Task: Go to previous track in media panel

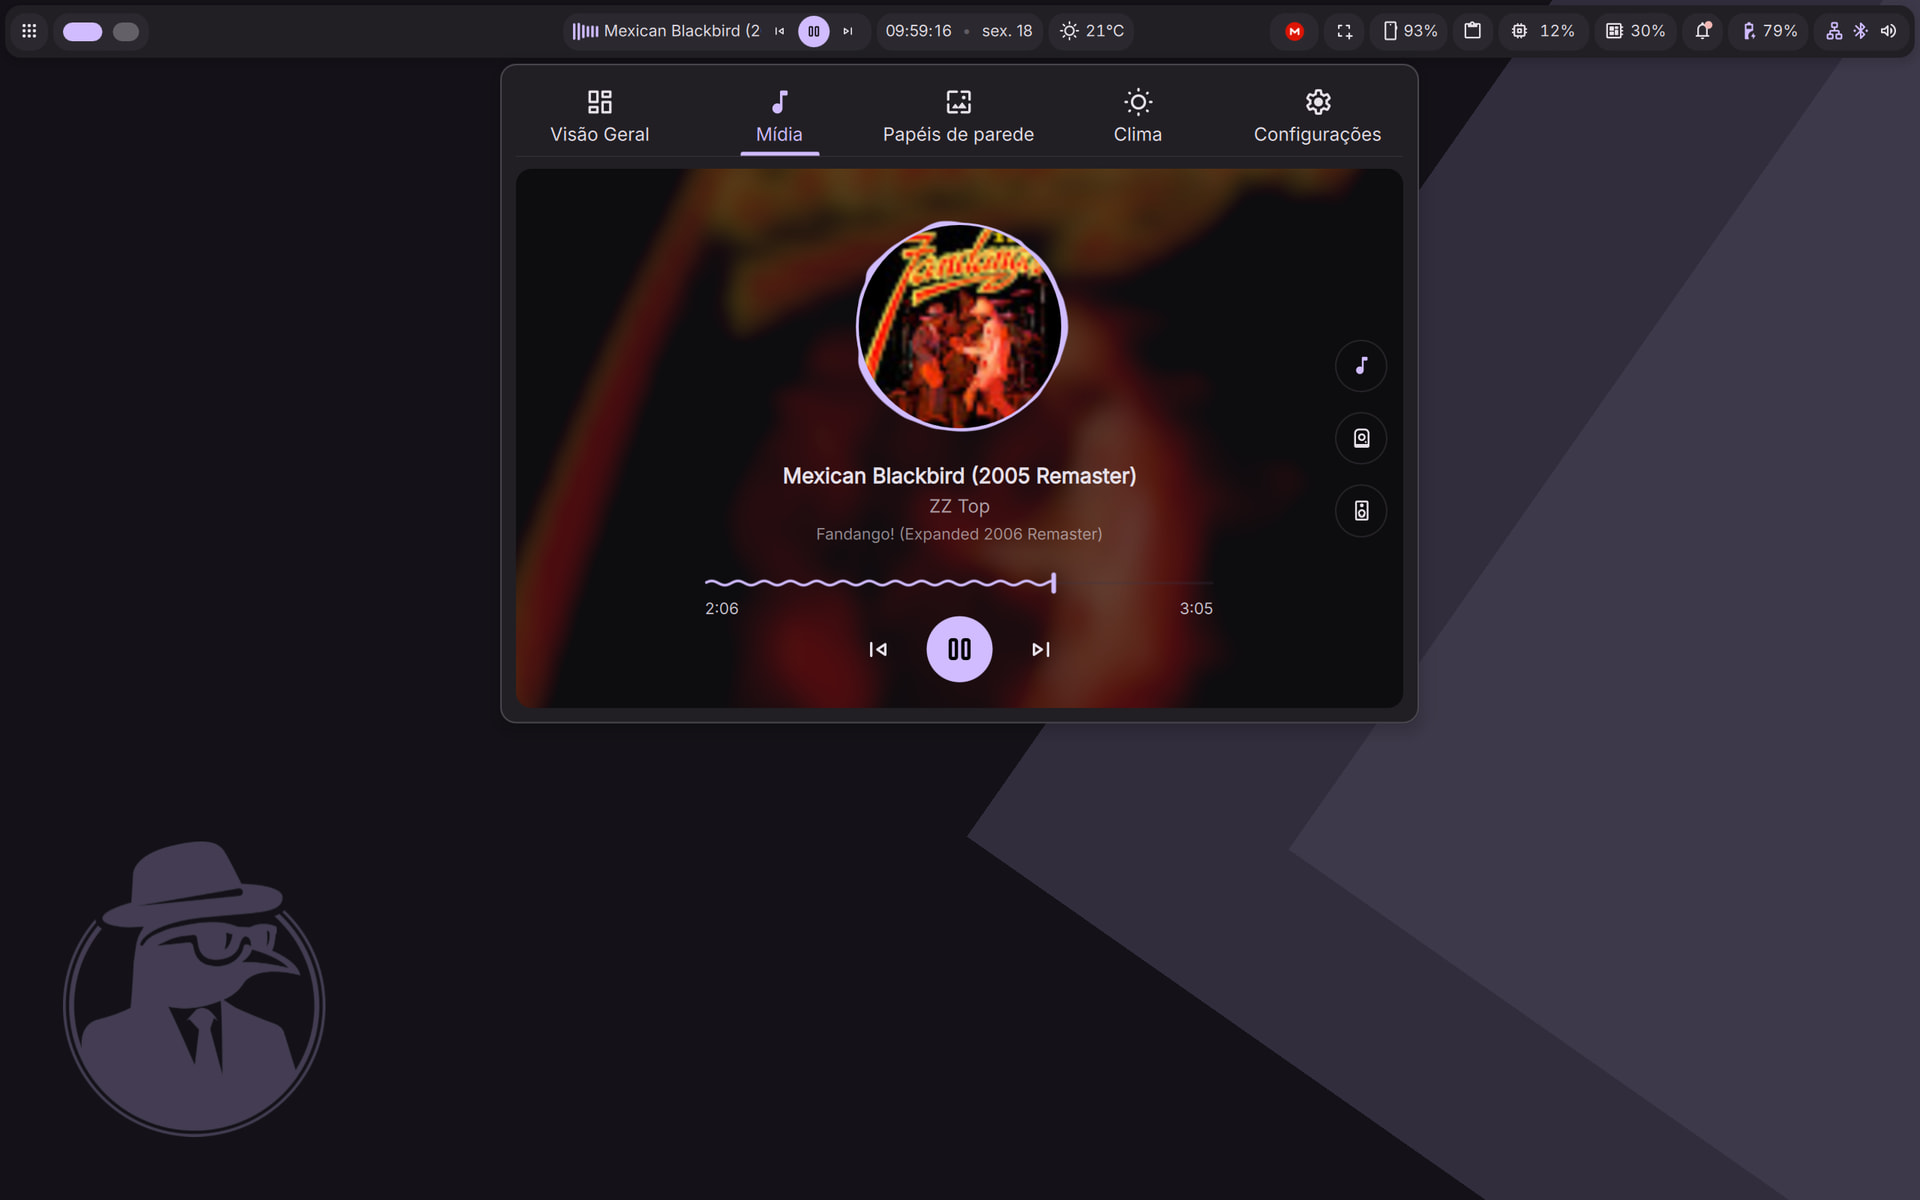Action: [x=878, y=649]
